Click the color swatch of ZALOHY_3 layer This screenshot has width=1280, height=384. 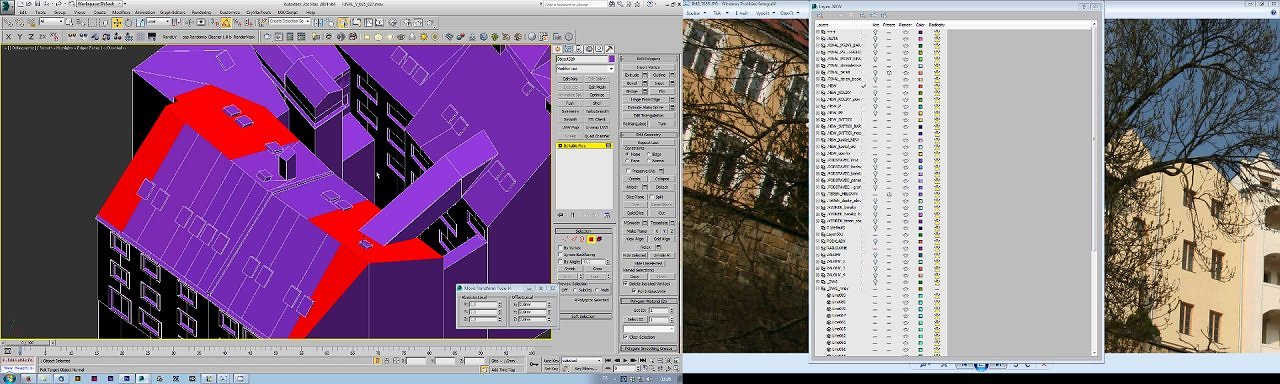point(920,269)
